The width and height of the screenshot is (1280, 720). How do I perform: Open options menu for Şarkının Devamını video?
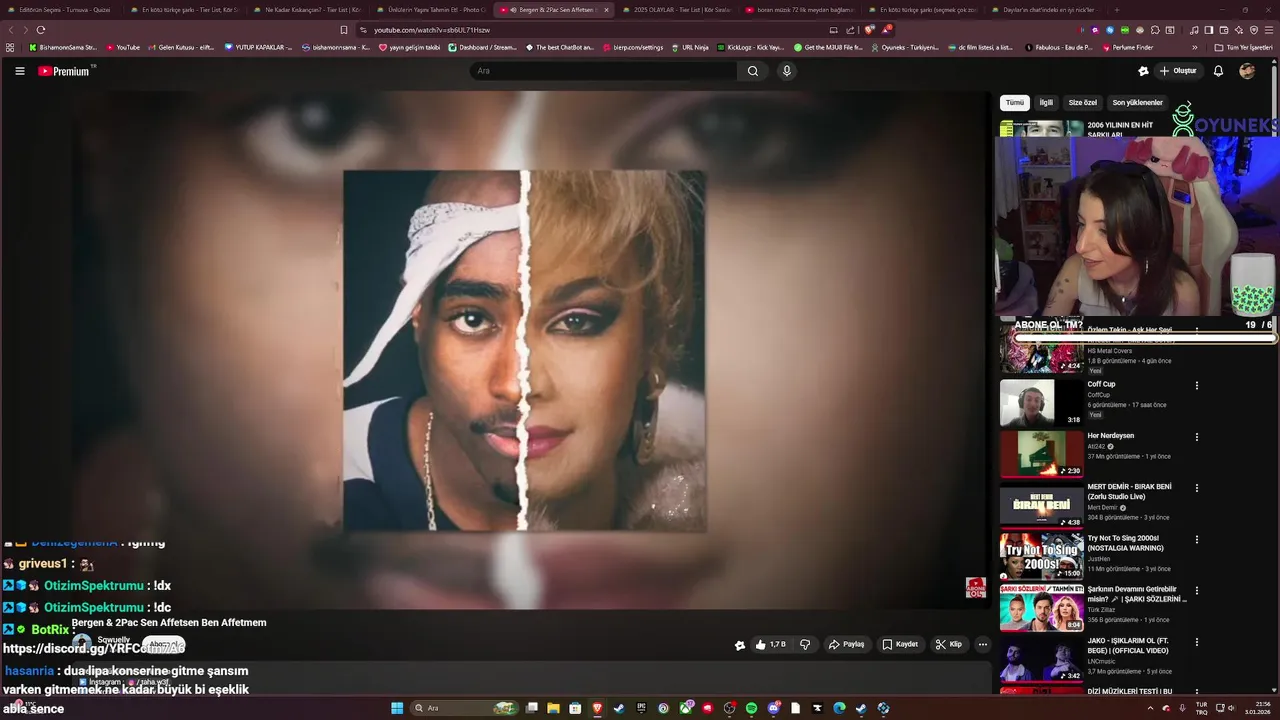(x=1196, y=590)
